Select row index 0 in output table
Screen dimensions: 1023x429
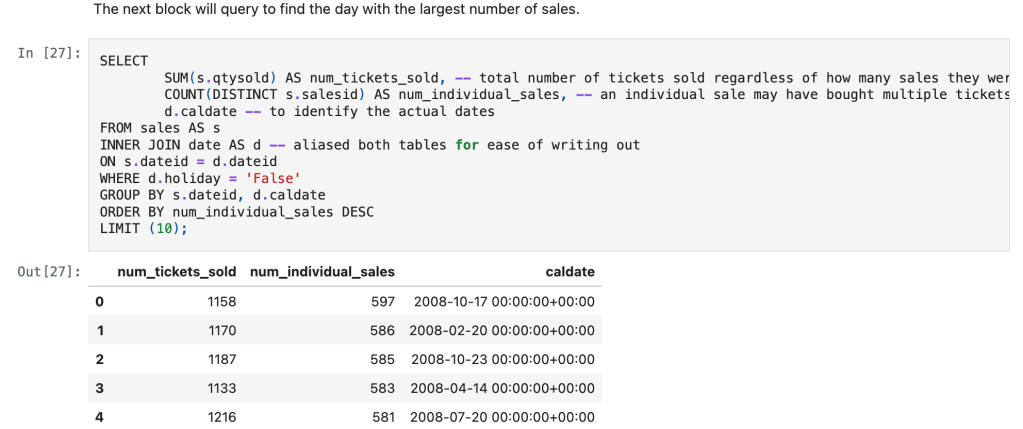tap(98, 301)
